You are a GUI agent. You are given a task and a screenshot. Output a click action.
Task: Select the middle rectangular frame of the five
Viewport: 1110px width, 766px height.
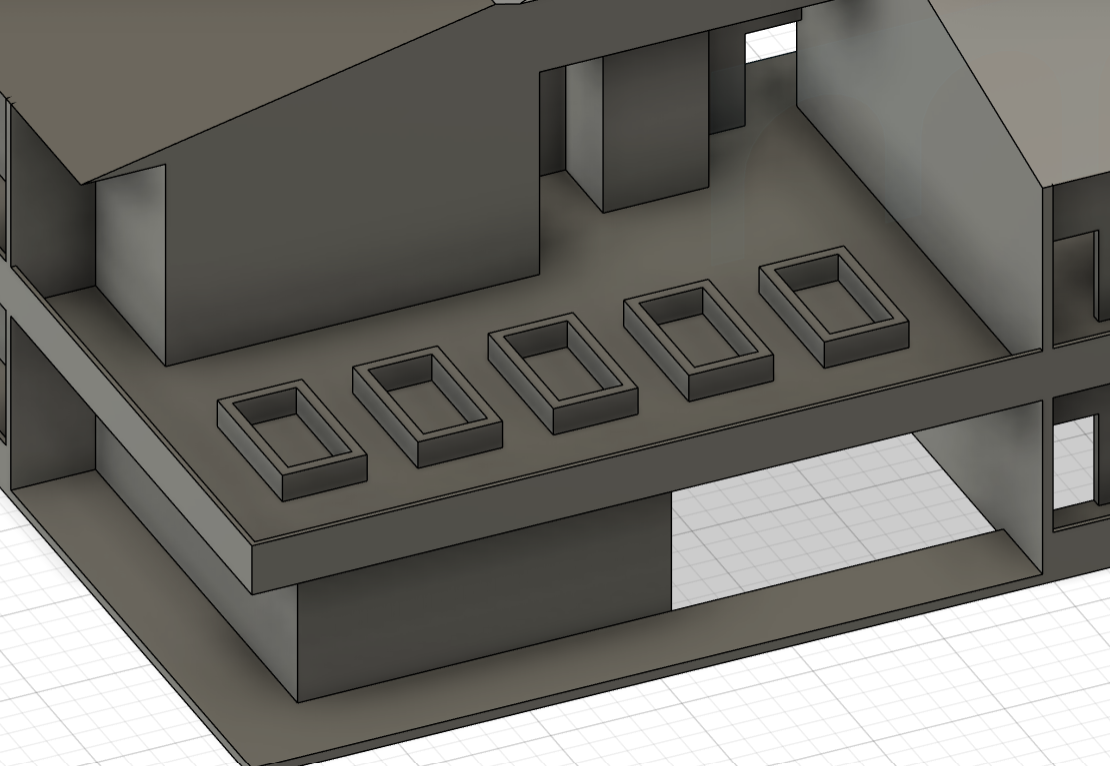pyautogui.click(x=563, y=373)
